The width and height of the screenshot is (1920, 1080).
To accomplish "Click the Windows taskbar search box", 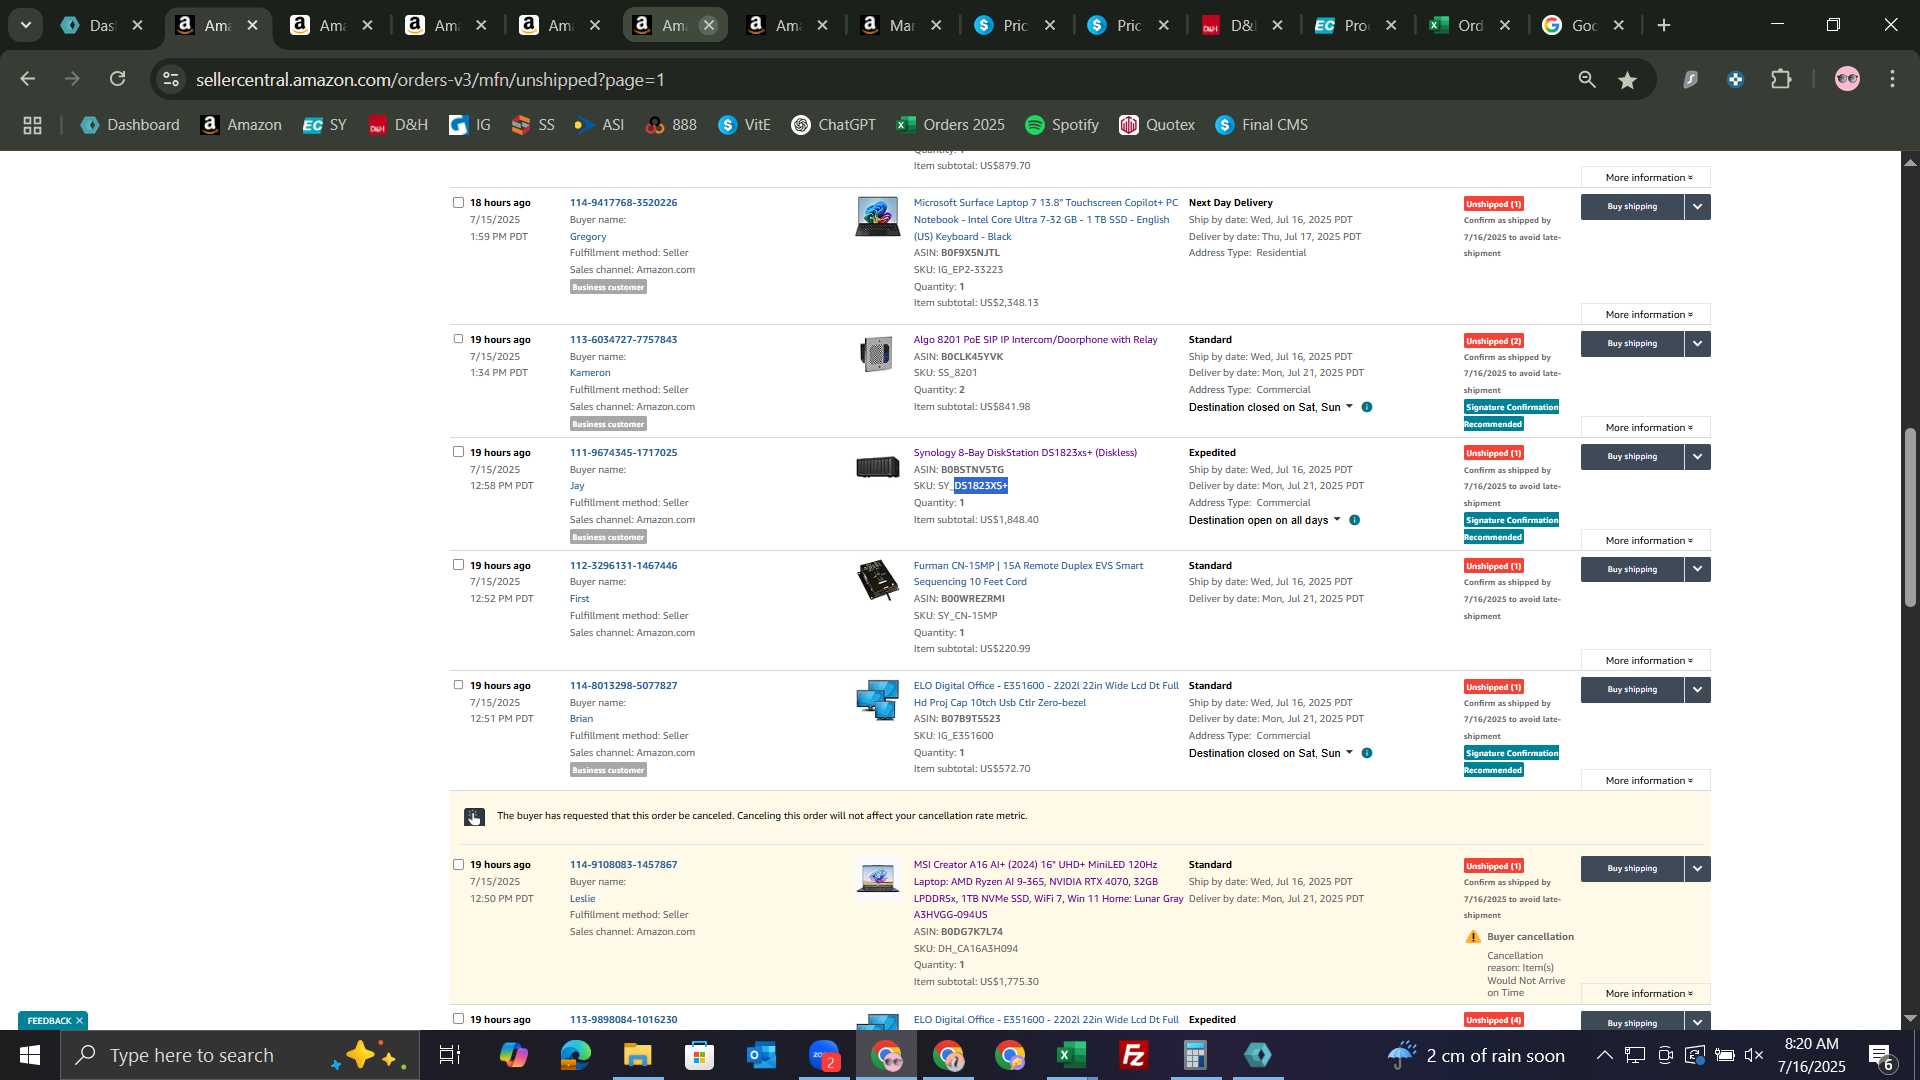I will click(240, 1055).
